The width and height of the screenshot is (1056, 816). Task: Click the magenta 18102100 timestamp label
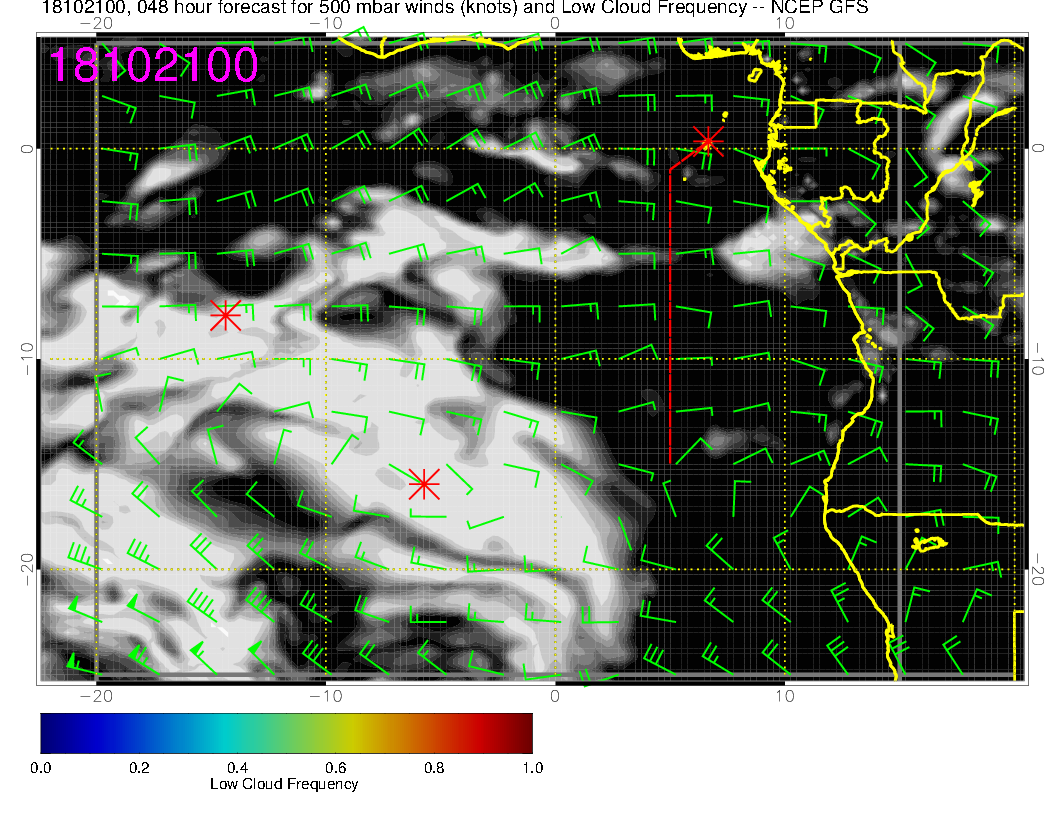point(154,66)
